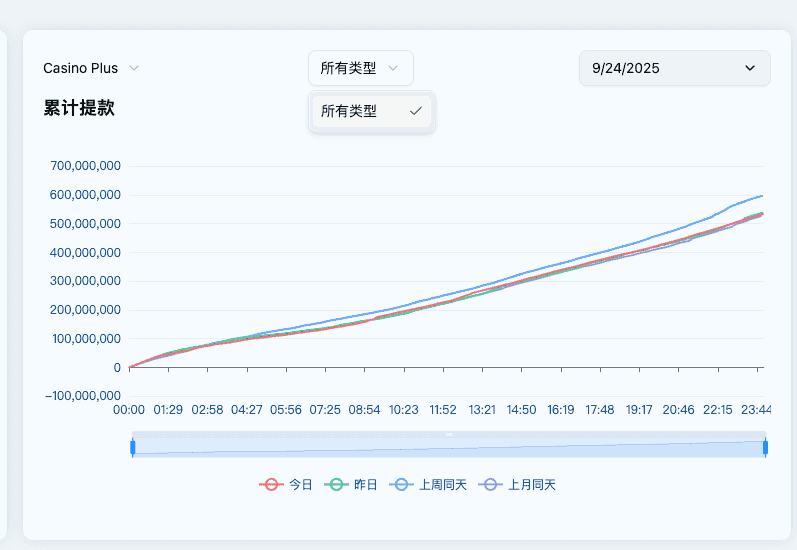Image resolution: width=797 pixels, height=550 pixels.
Task: Click the 上月同天 legend label
Action: click(532, 484)
